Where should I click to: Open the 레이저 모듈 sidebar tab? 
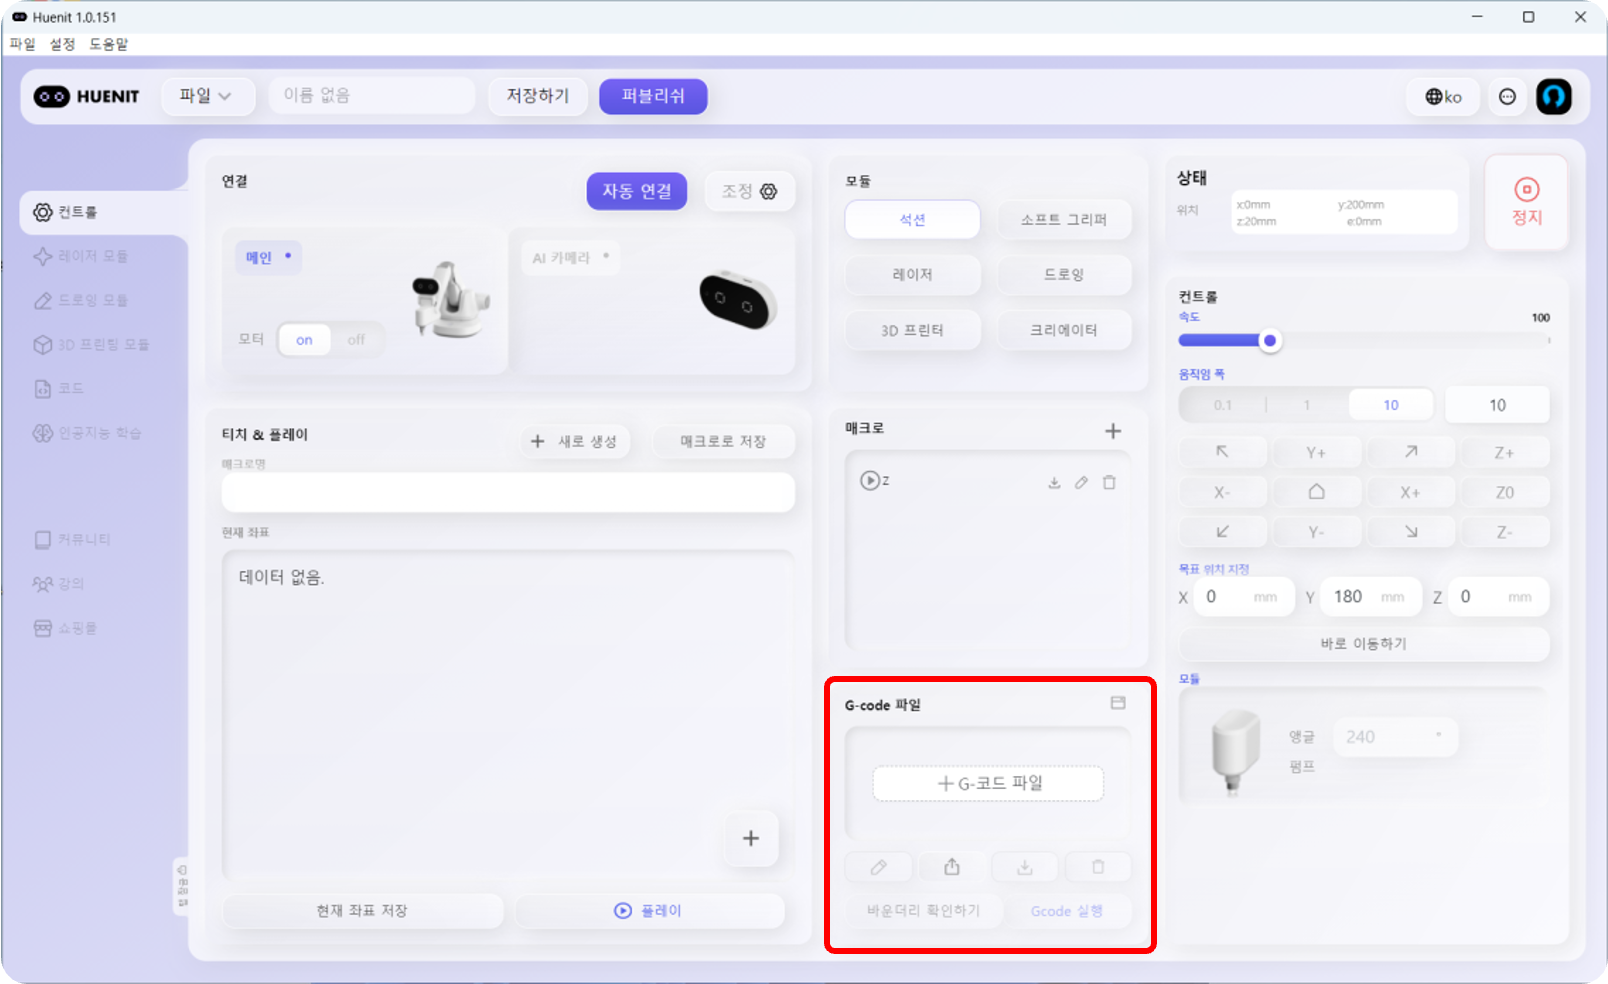(x=92, y=256)
